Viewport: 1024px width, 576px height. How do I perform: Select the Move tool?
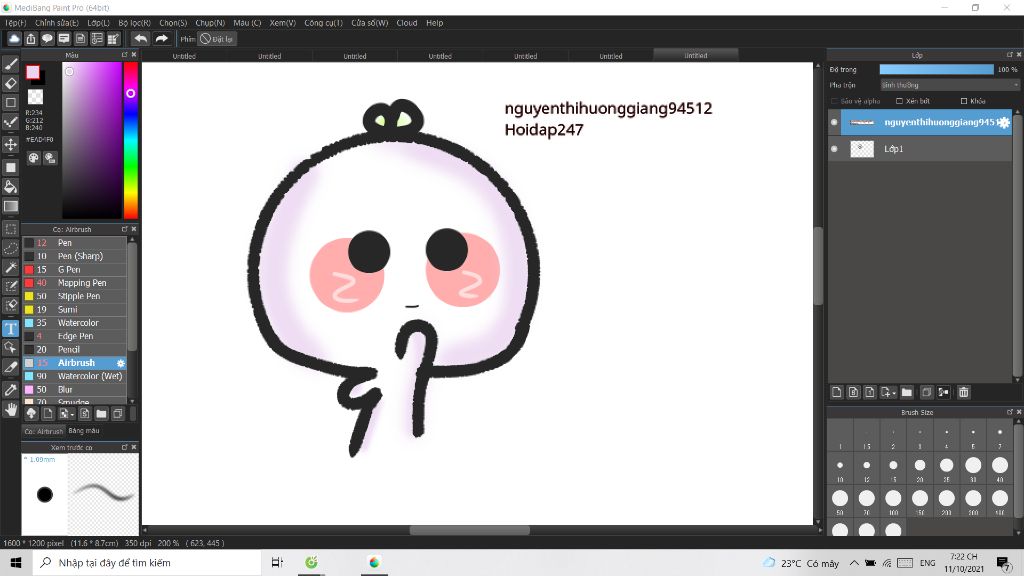tap(11, 144)
